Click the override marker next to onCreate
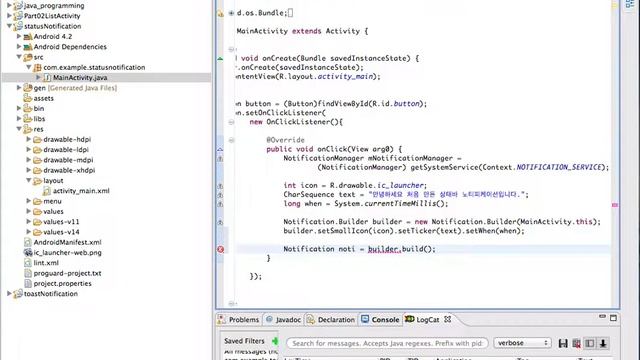 coord(220,59)
